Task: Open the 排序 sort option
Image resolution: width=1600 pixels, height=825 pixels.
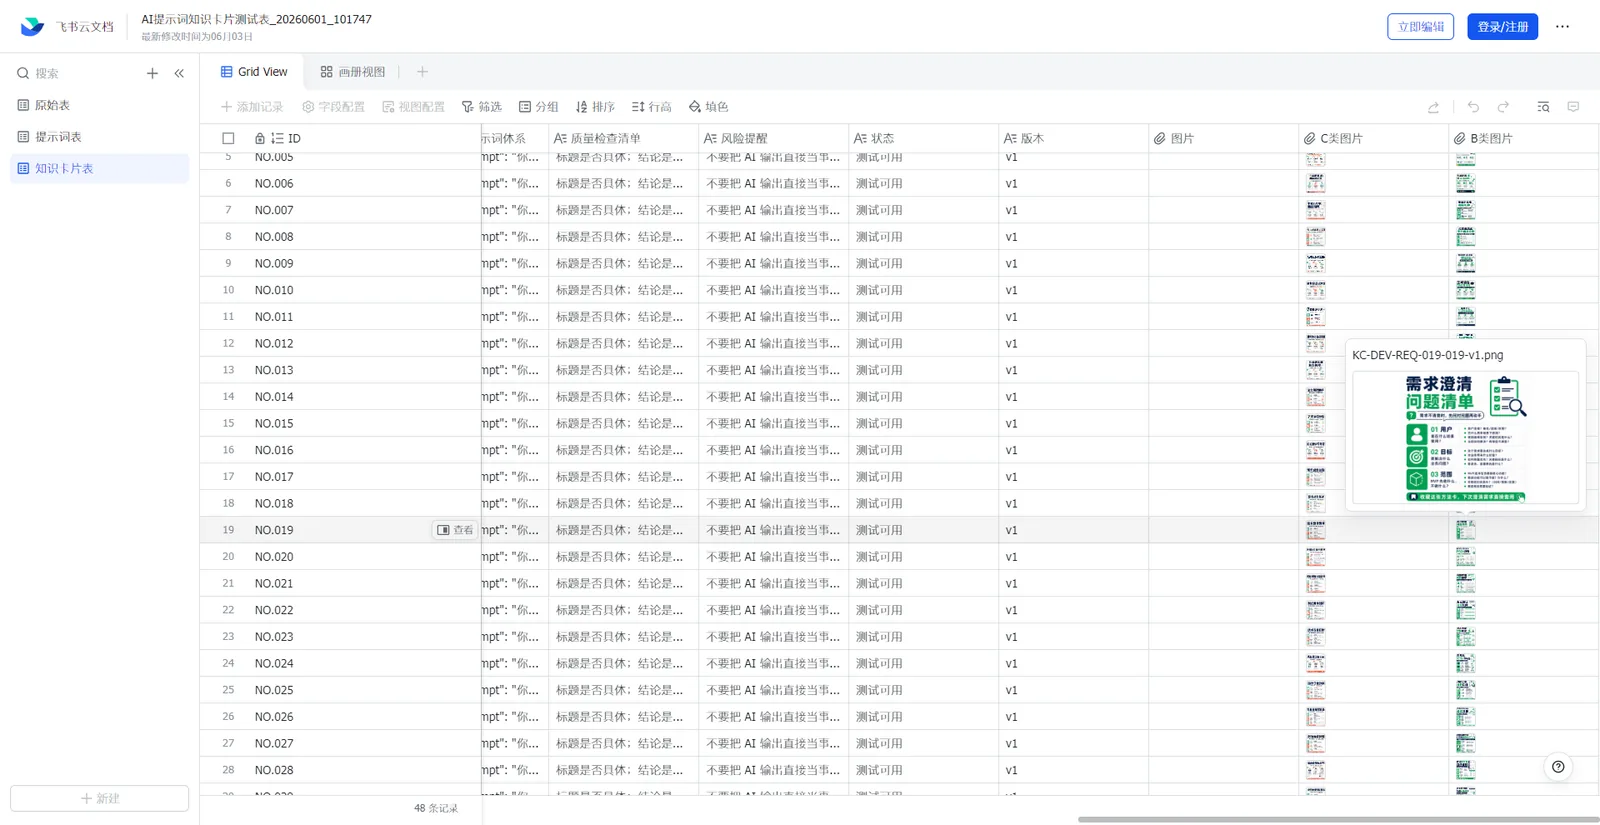Action: pos(595,107)
